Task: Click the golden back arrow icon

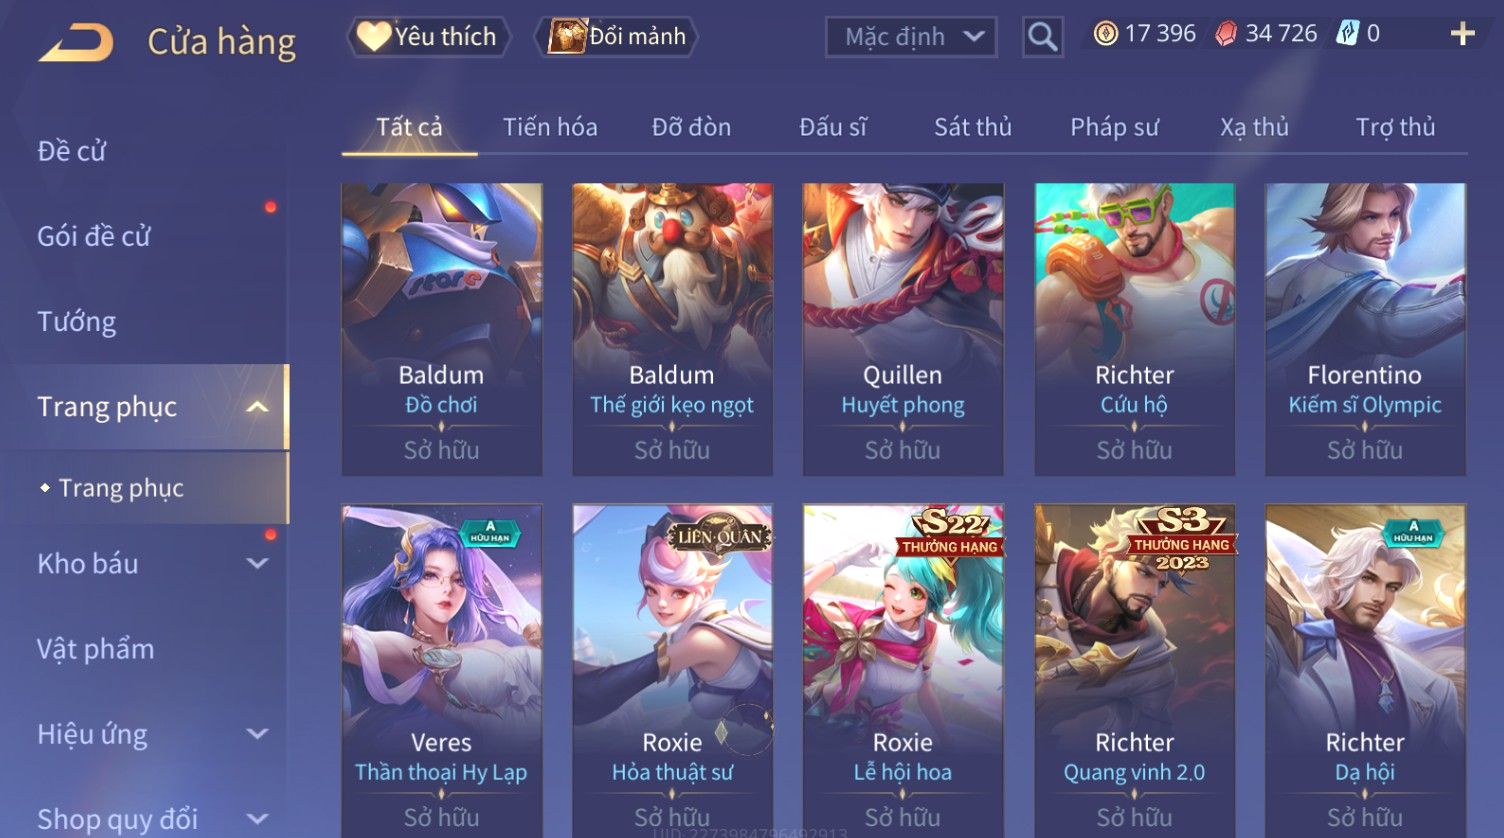Action: 76,43
